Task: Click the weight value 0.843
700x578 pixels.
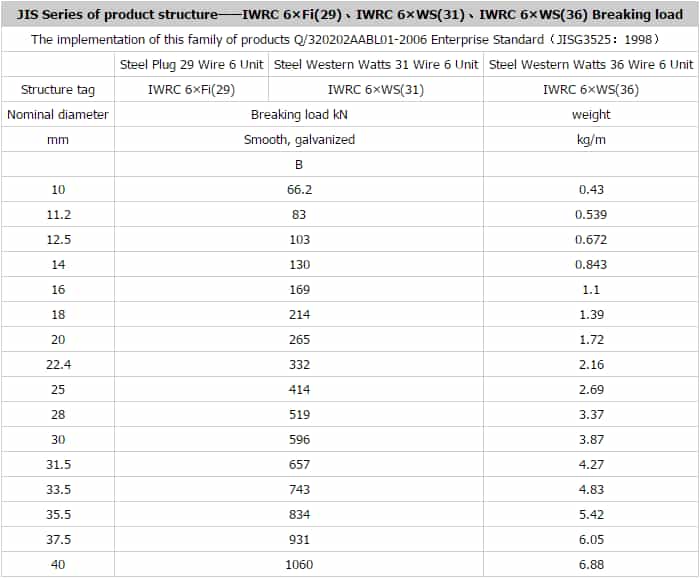Action: pyautogui.click(x=591, y=264)
